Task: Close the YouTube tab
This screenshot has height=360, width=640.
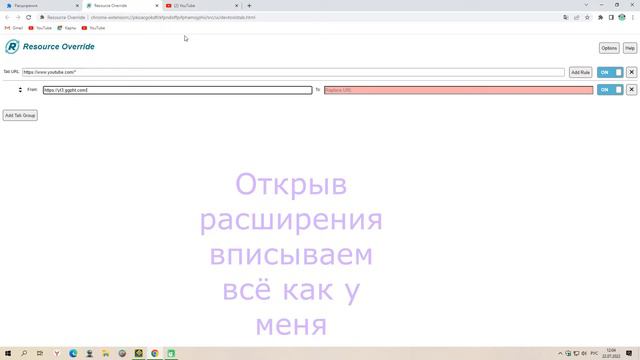Action: [x=236, y=6]
